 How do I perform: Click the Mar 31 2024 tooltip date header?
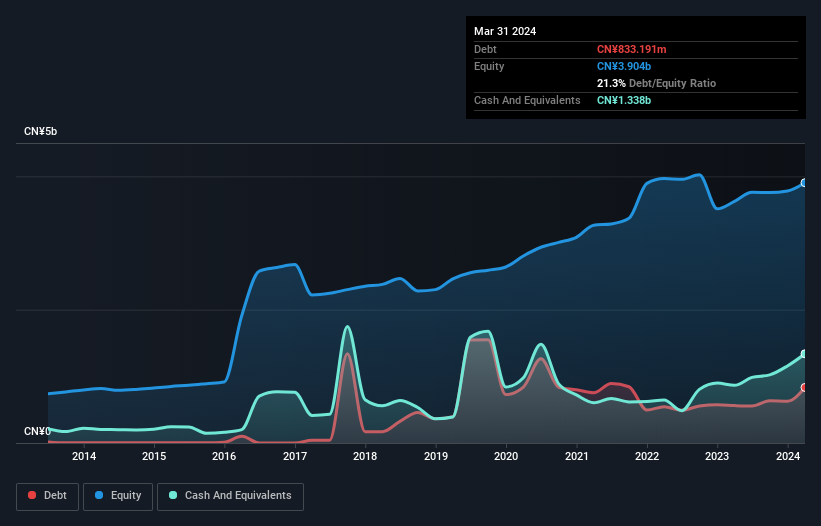tap(505, 31)
